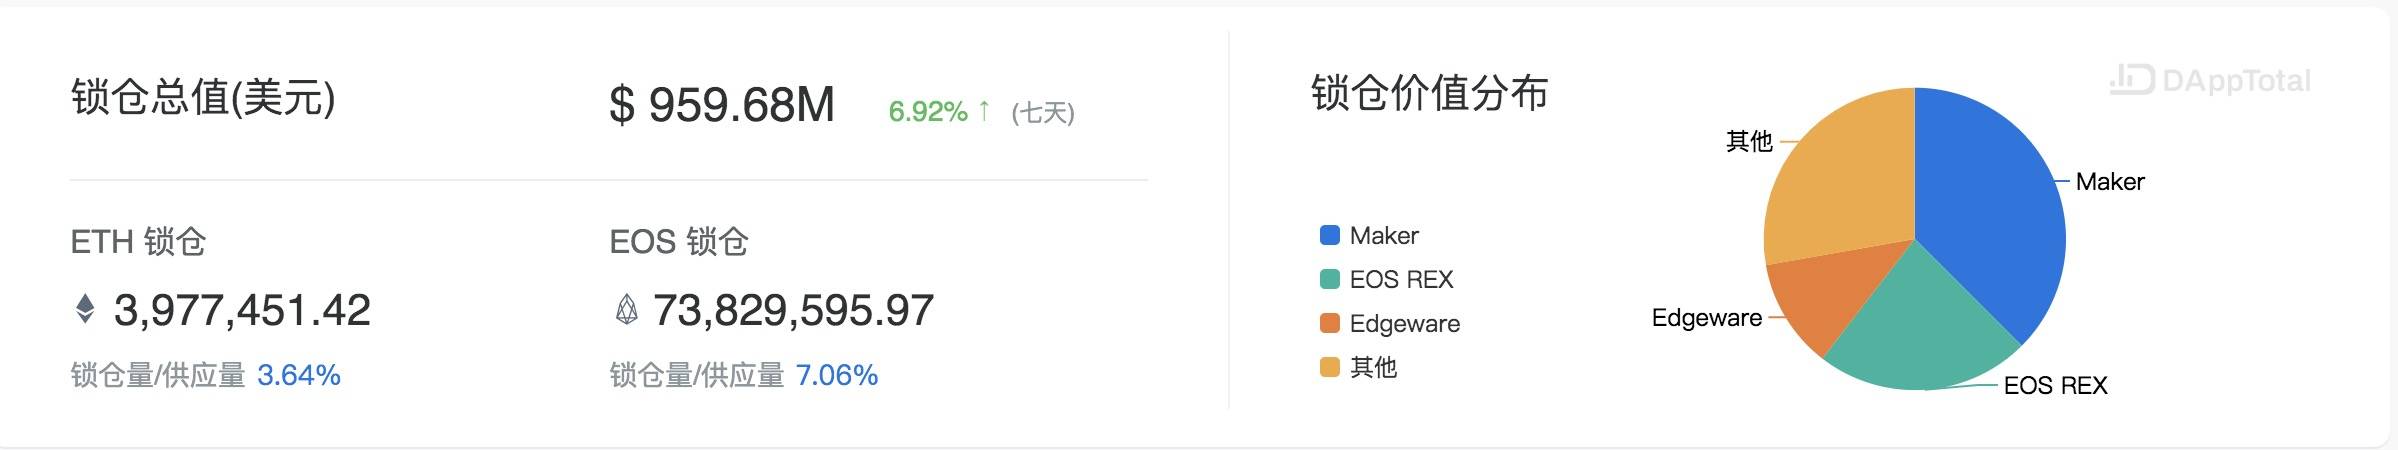The width and height of the screenshot is (2398, 450).
Task: Toggle EOS REX legend item
Action: pyautogui.click(x=1386, y=279)
